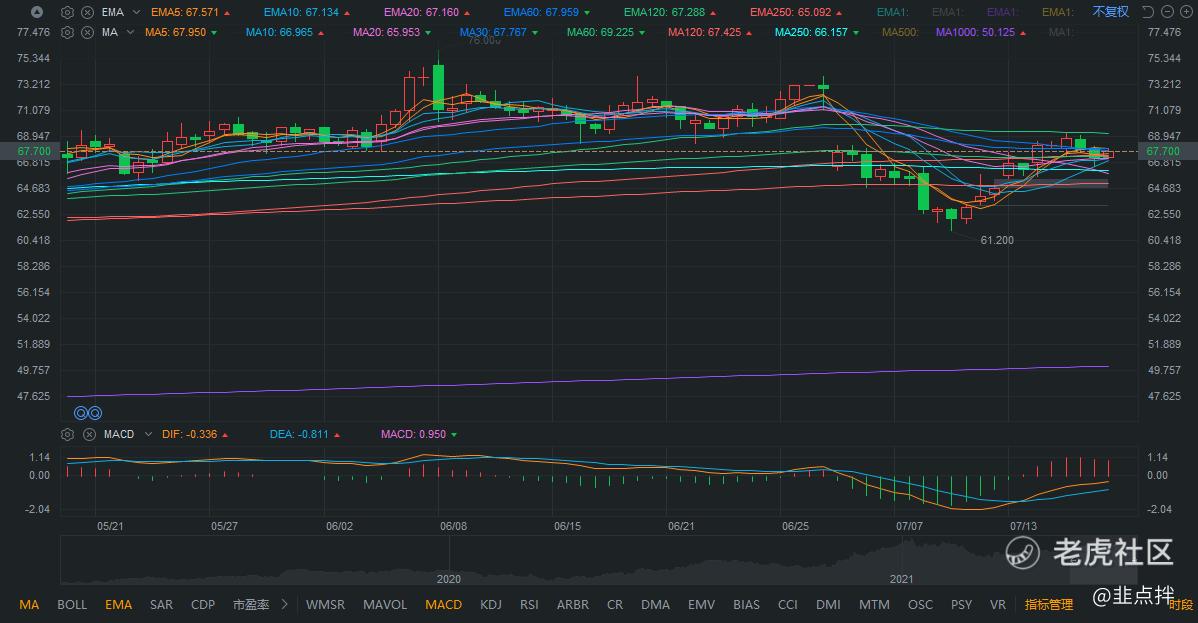Remove the MA indicator via its X icon

(88, 33)
